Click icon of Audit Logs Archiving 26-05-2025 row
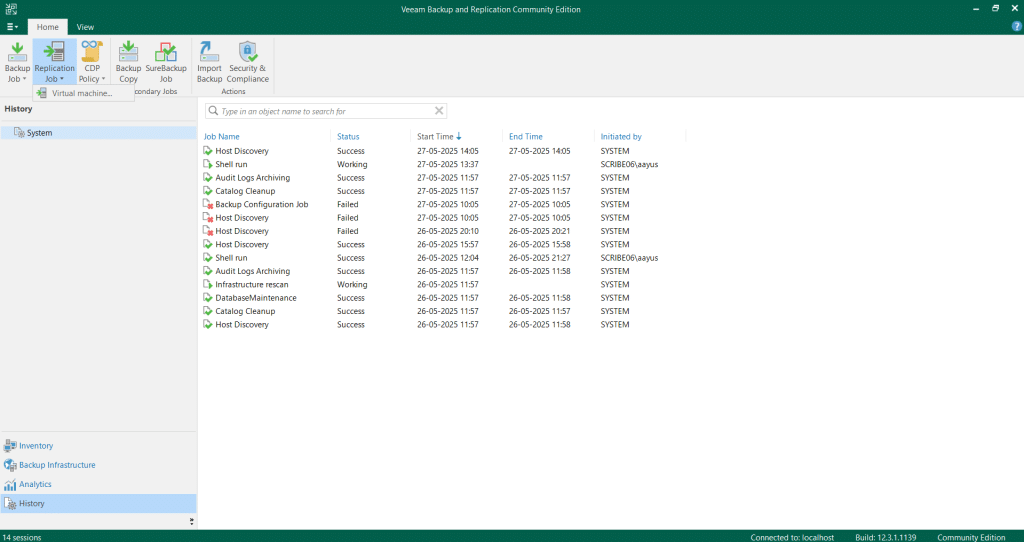The height and width of the screenshot is (542, 1024). coord(208,271)
